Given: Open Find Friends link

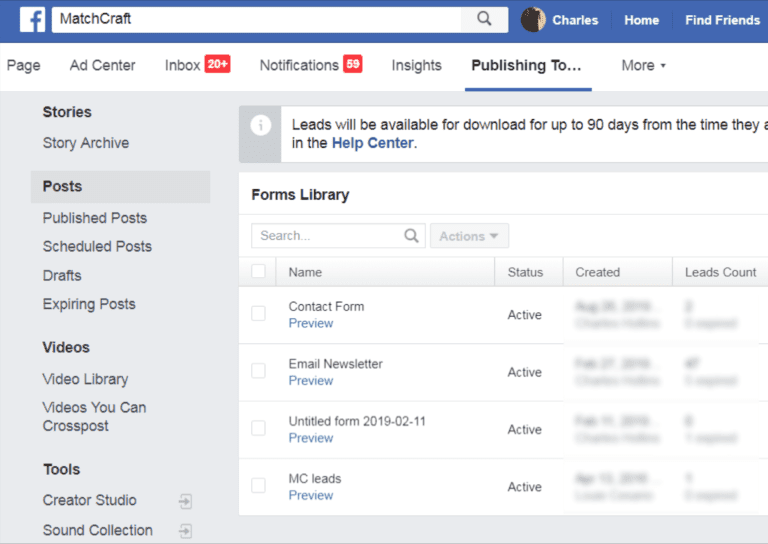Looking at the screenshot, I should 722,20.
